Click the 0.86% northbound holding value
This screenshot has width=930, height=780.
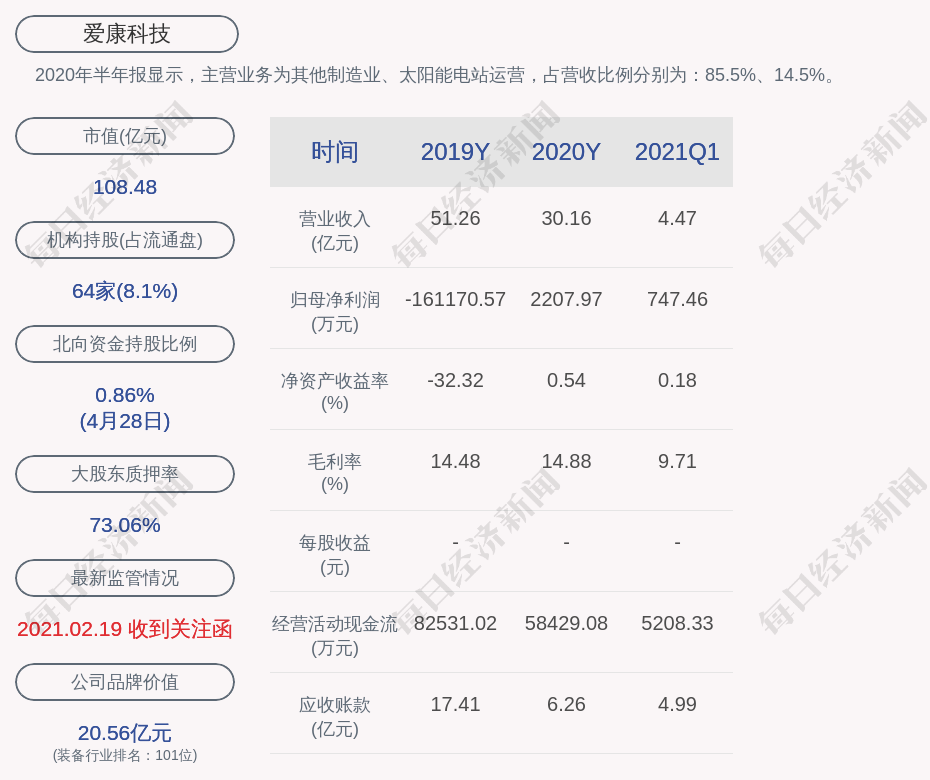pyautogui.click(x=125, y=395)
